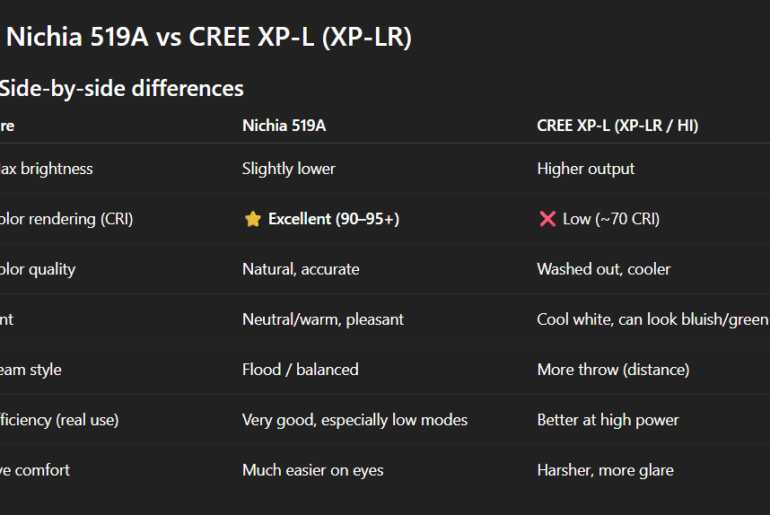Click the Harsher, more glare cell
770x515 pixels.
605,470
